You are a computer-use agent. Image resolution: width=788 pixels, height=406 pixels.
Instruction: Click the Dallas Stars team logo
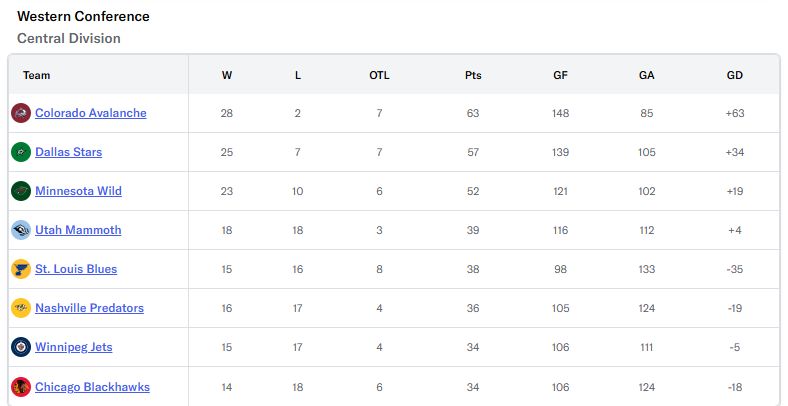21,152
